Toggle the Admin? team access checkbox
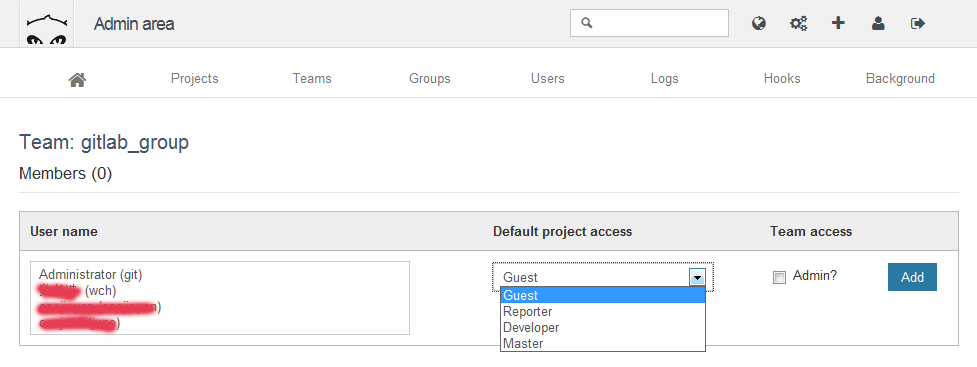This screenshot has width=977, height=367. [779, 277]
